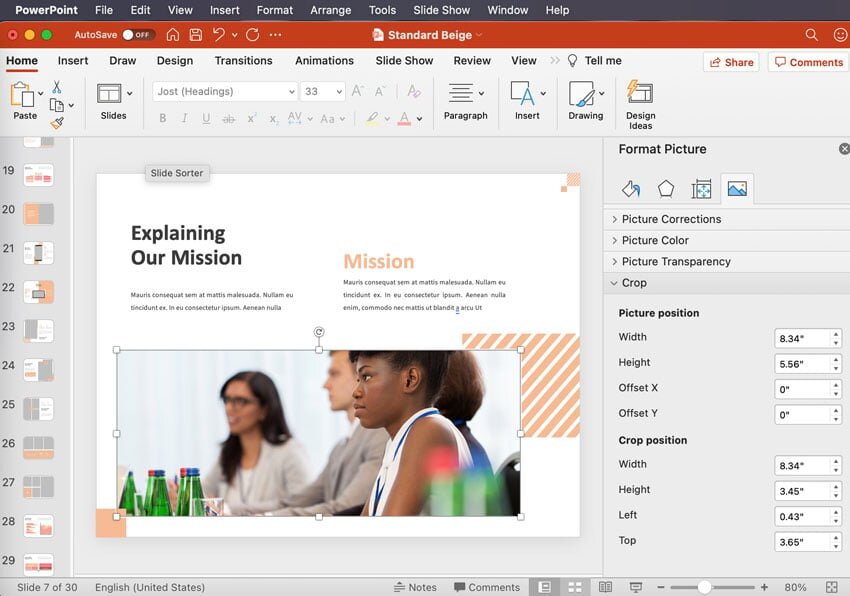Toggle the AutoSave switch
The height and width of the screenshot is (596, 850).
coord(138,35)
